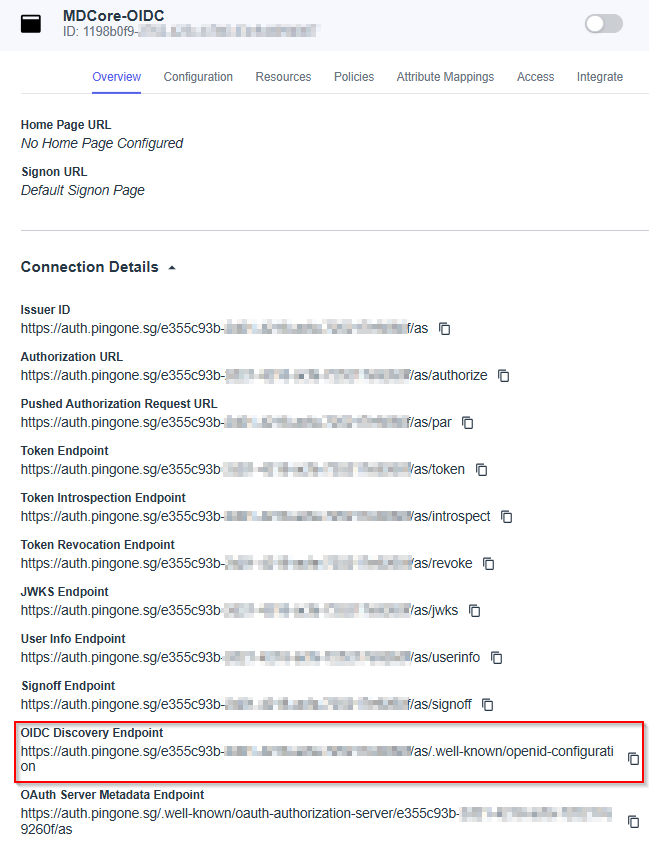Image resolution: width=649 pixels, height=851 pixels.
Task: Switch to the Configuration tab
Action: click(x=198, y=77)
